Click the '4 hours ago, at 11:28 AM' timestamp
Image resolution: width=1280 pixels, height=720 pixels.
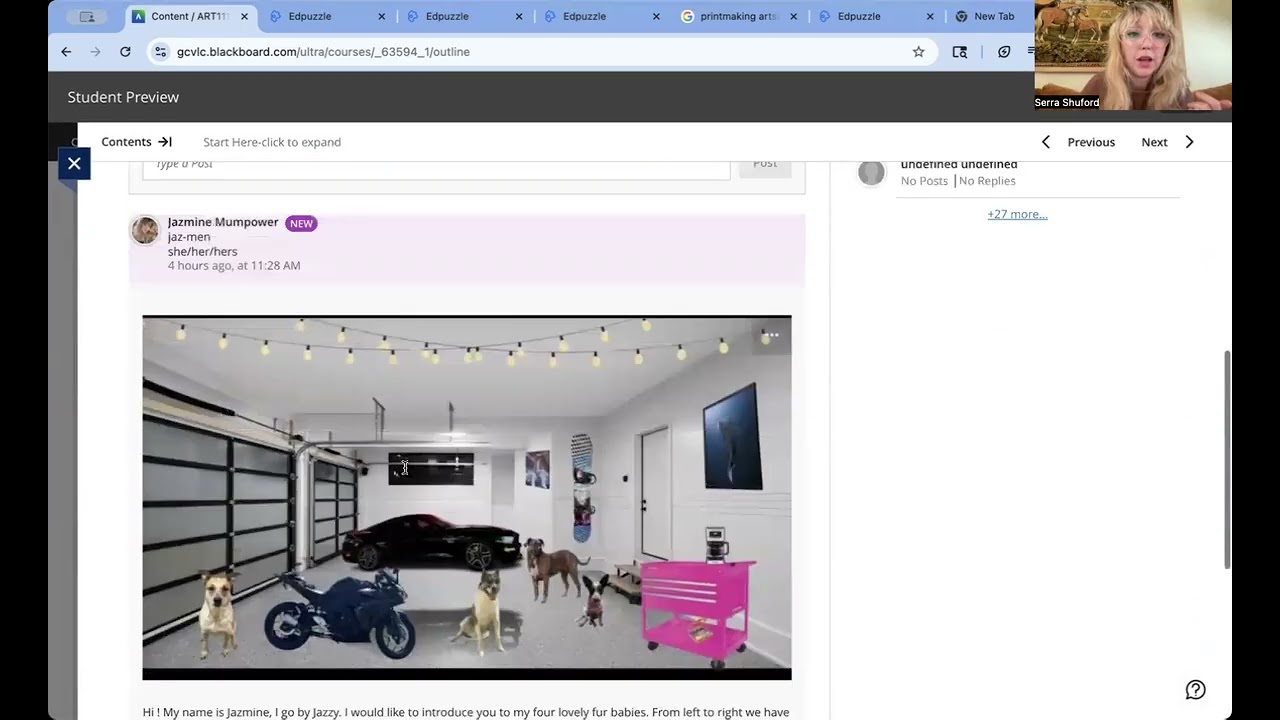[x=234, y=265]
